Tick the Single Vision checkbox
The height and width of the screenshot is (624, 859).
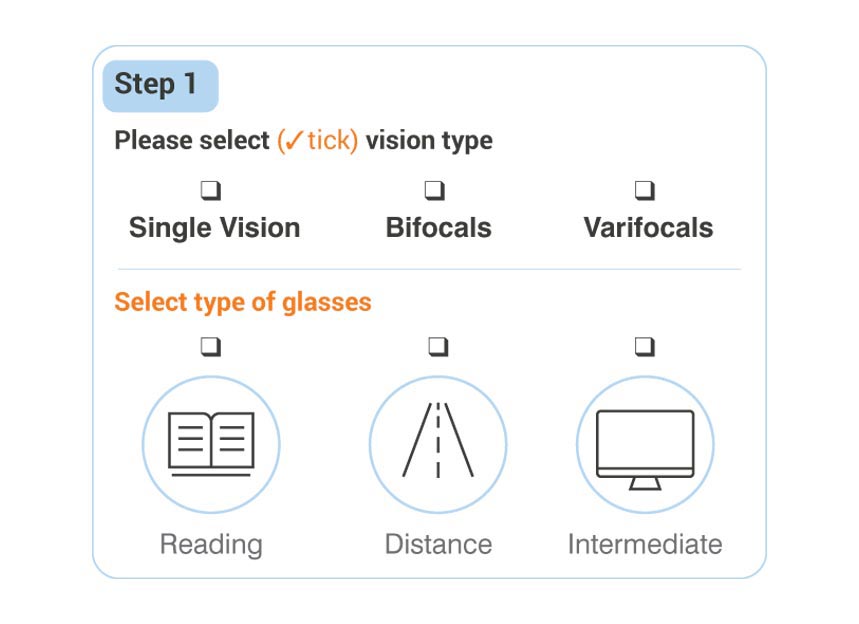click(211, 191)
